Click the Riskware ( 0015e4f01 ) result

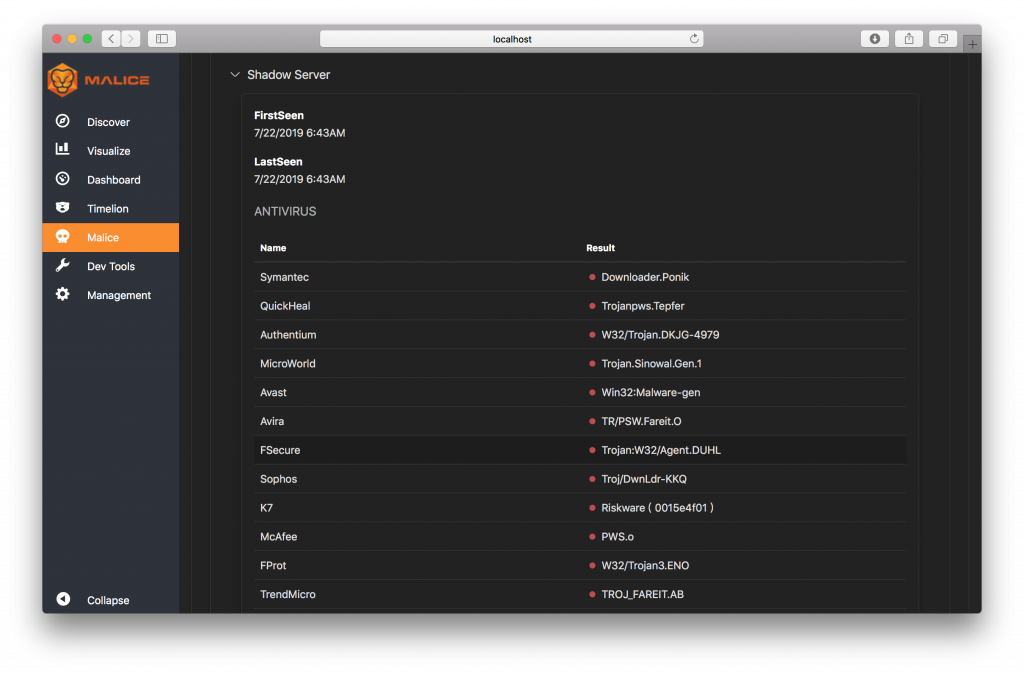(657, 507)
